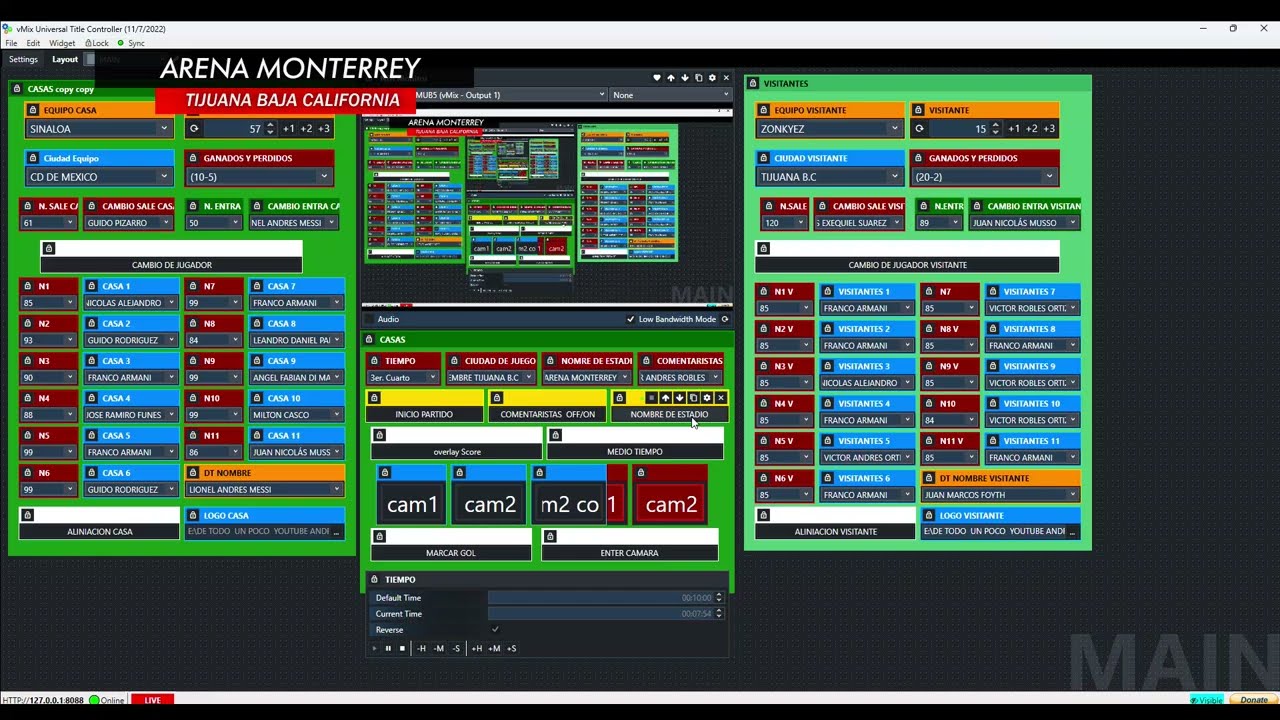Click the COMENTARISTAS OFF/ON button

(x=547, y=414)
